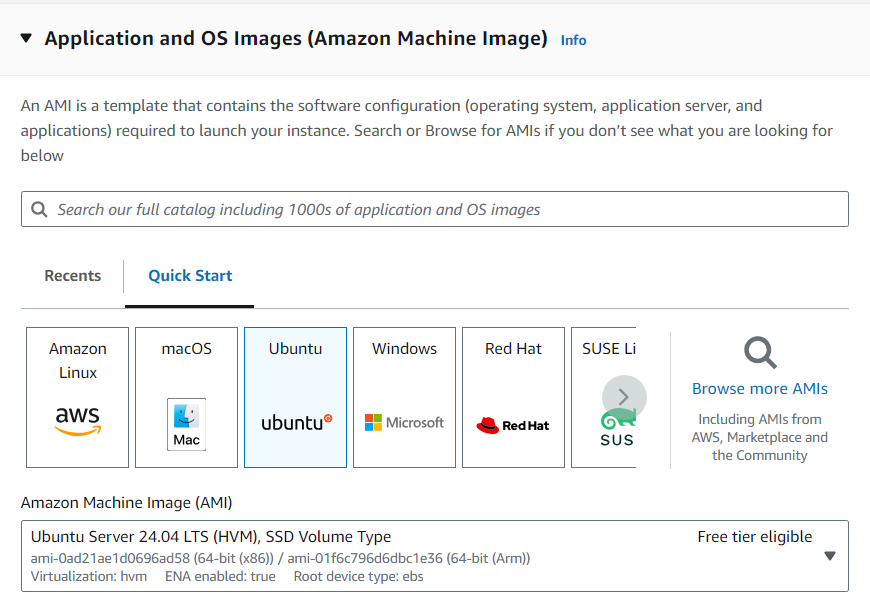The width and height of the screenshot is (870, 613).
Task: Choose the Windows AMI tile
Action: tap(404, 397)
